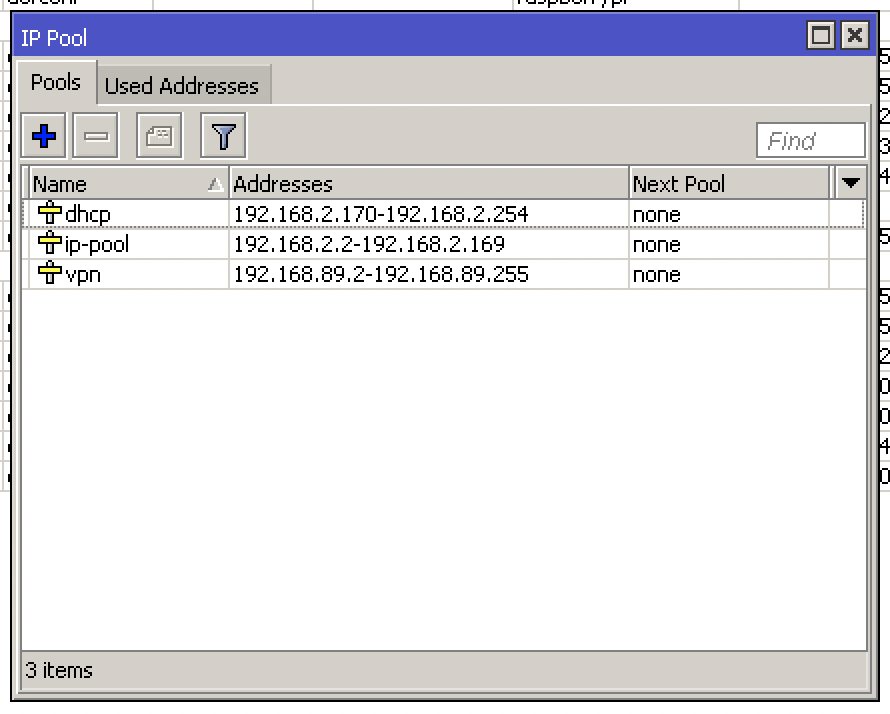The image size is (890, 714).
Task: Open the Filter funnel tool
Action: point(223,136)
